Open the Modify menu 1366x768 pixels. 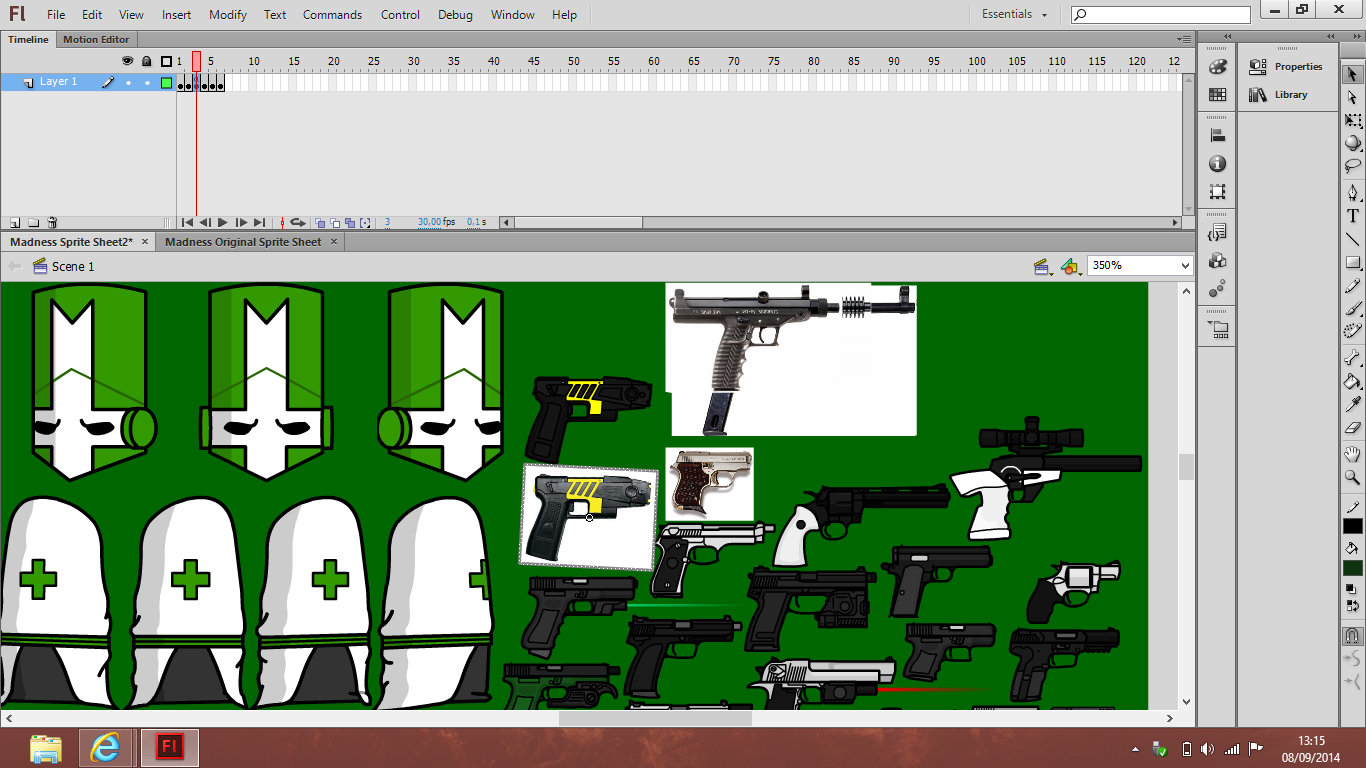pos(228,15)
